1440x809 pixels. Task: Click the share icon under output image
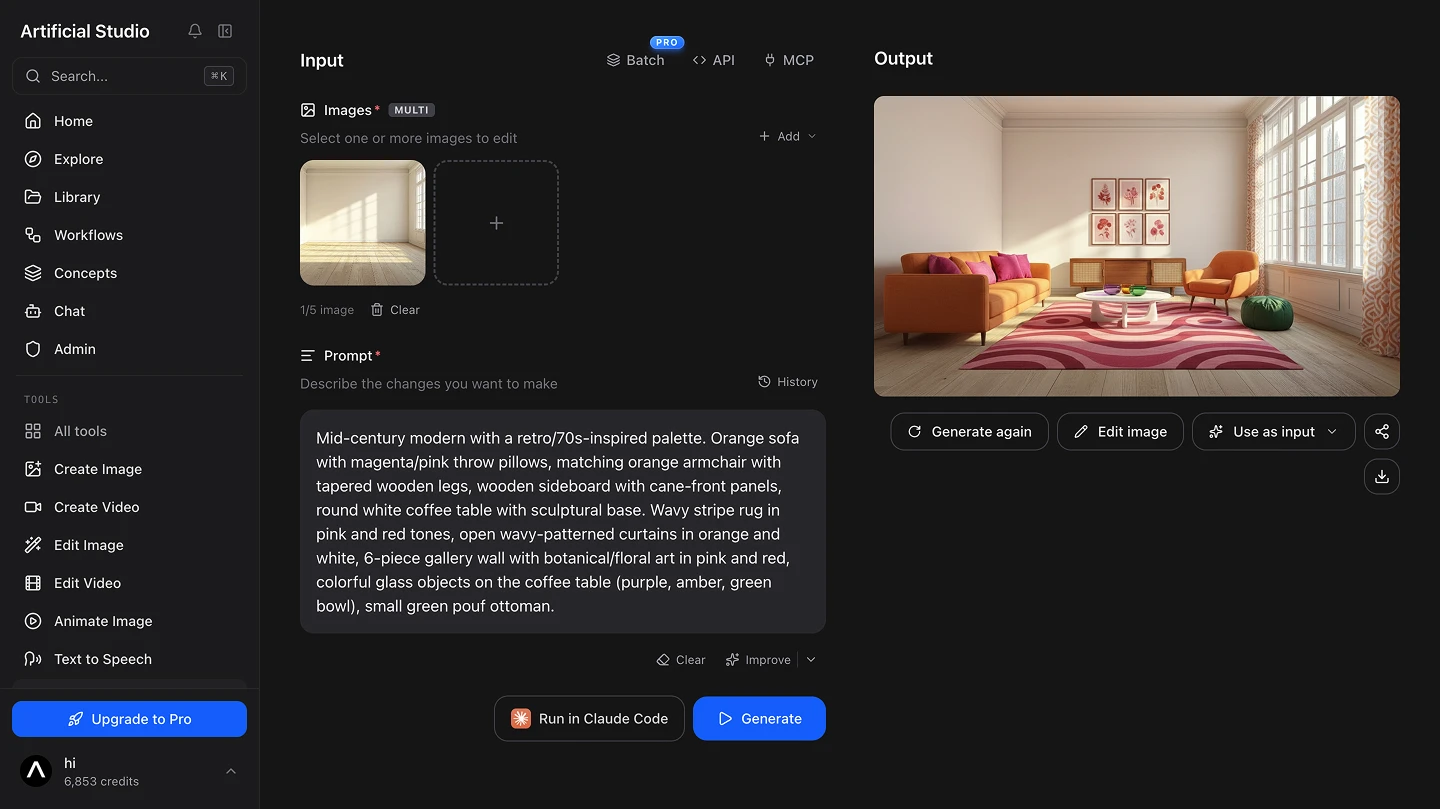coord(1382,431)
